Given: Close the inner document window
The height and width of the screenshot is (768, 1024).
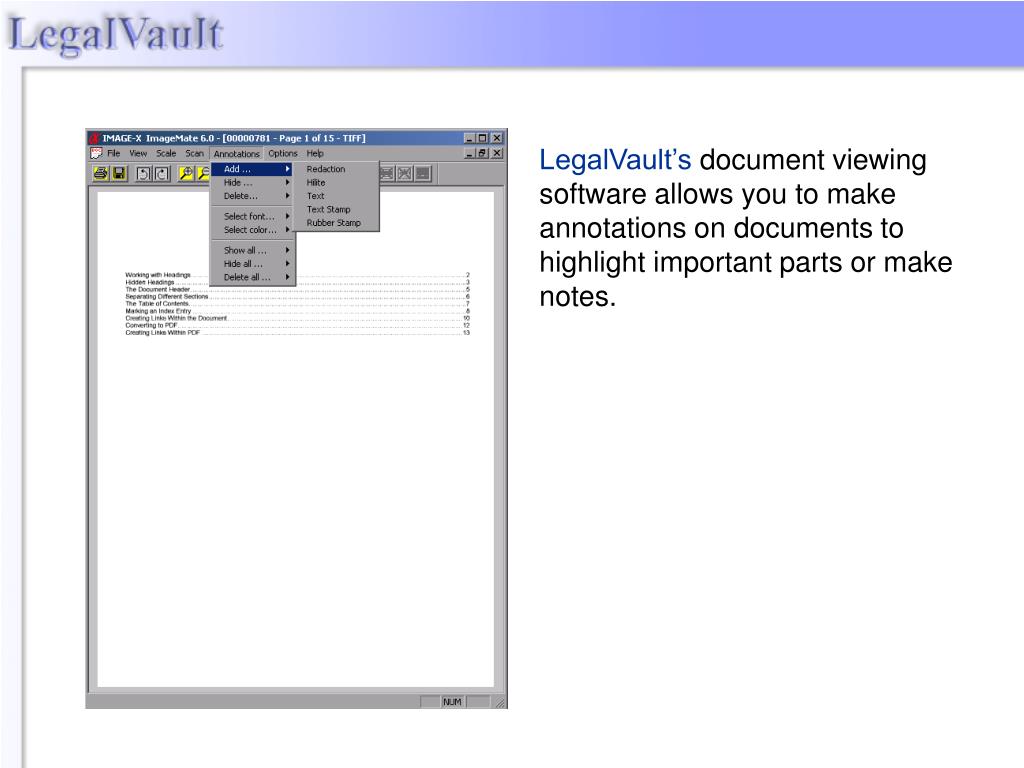Looking at the screenshot, I should pos(496,153).
